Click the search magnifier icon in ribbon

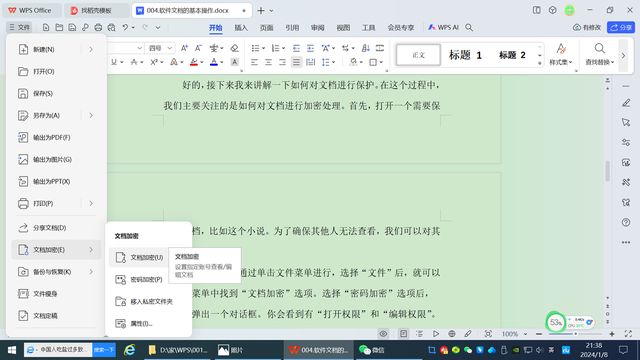point(469,27)
